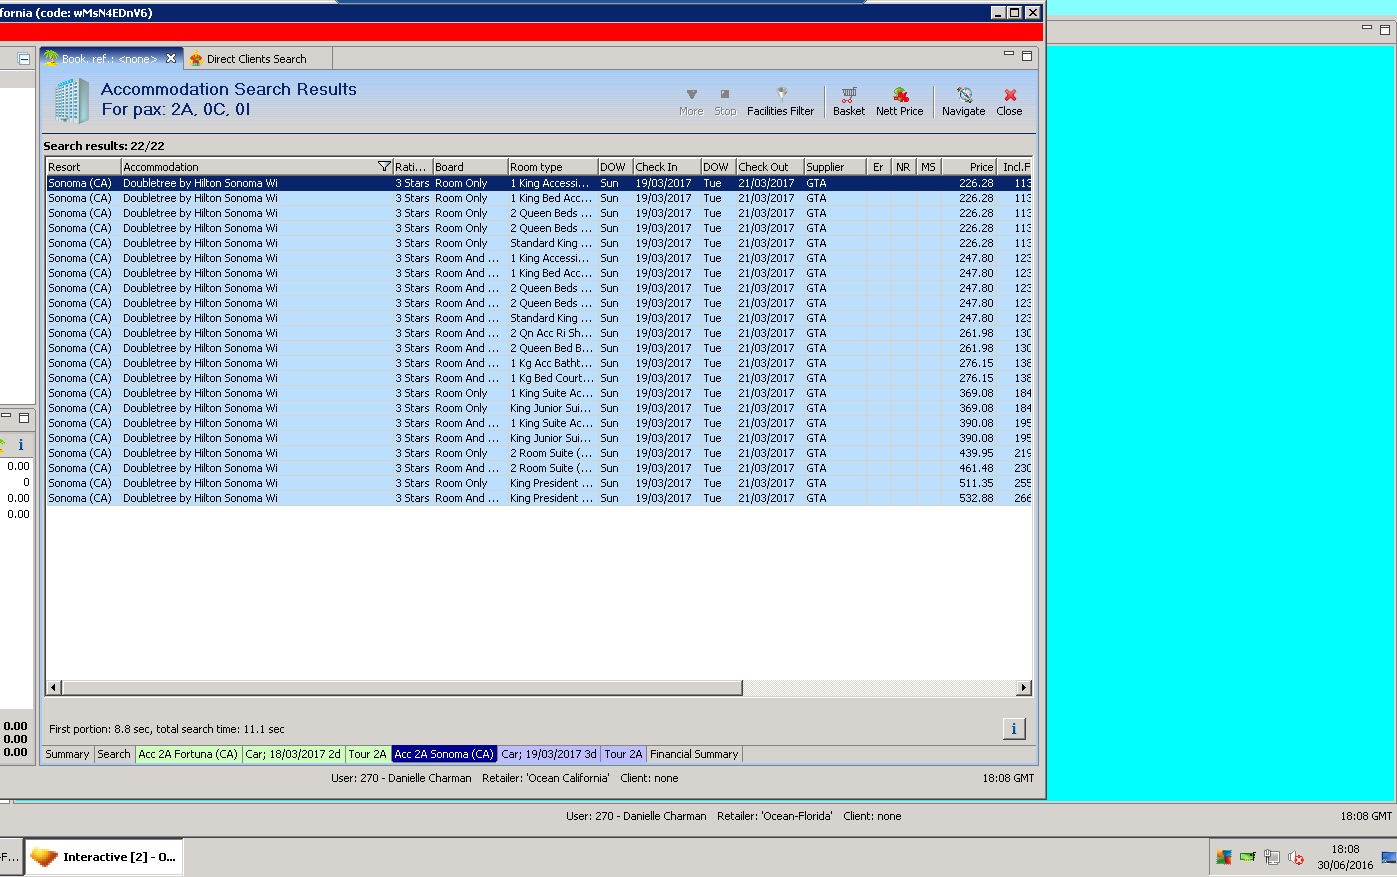Select the '2 Qn Acc Ri Sh...' room row
1397x877 pixels.
click(538, 333)
